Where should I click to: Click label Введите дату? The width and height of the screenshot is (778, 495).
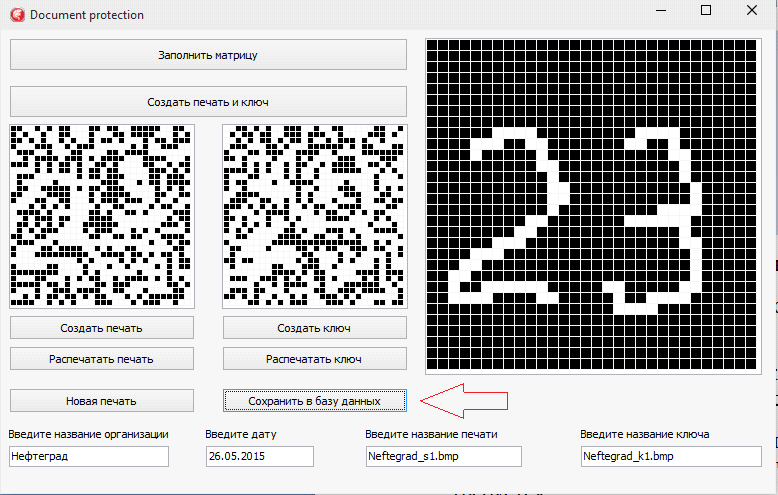point(241,434)
